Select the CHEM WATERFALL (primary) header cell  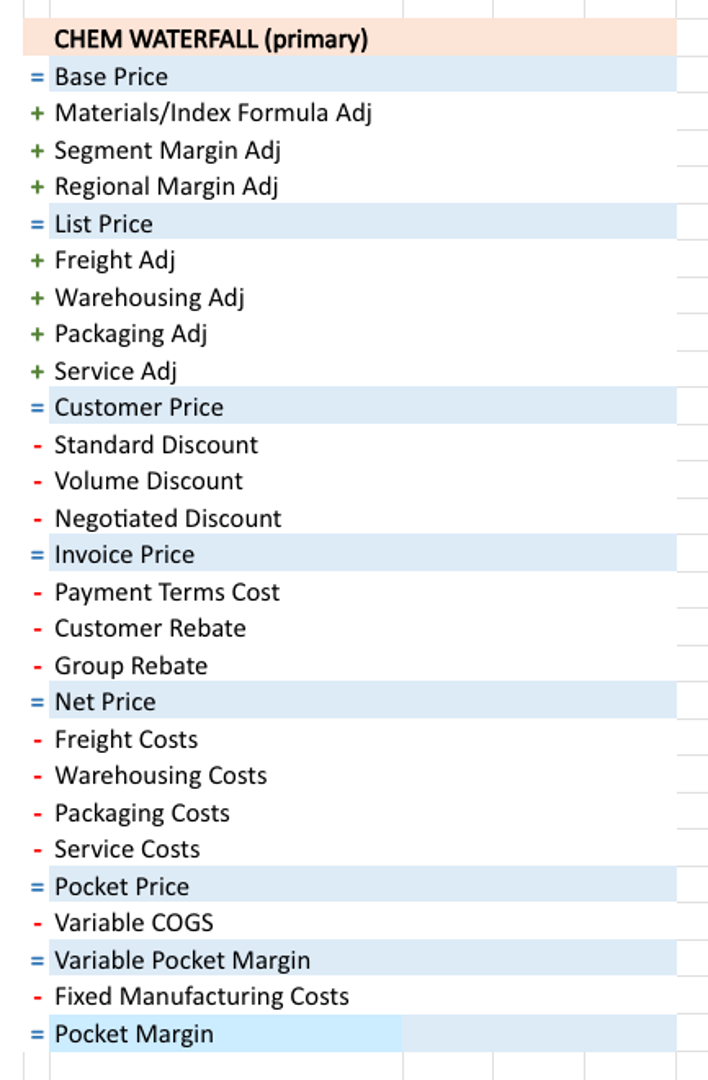point(211,40)
